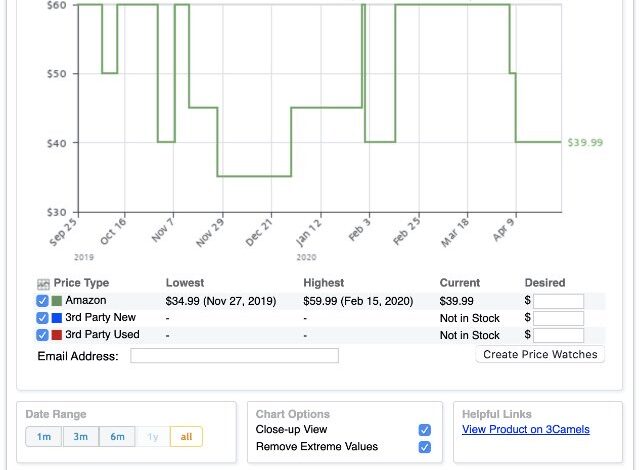Viewport: 640px width, 470px height.
Task: Click the Amazon price type label
Action: 86,300
